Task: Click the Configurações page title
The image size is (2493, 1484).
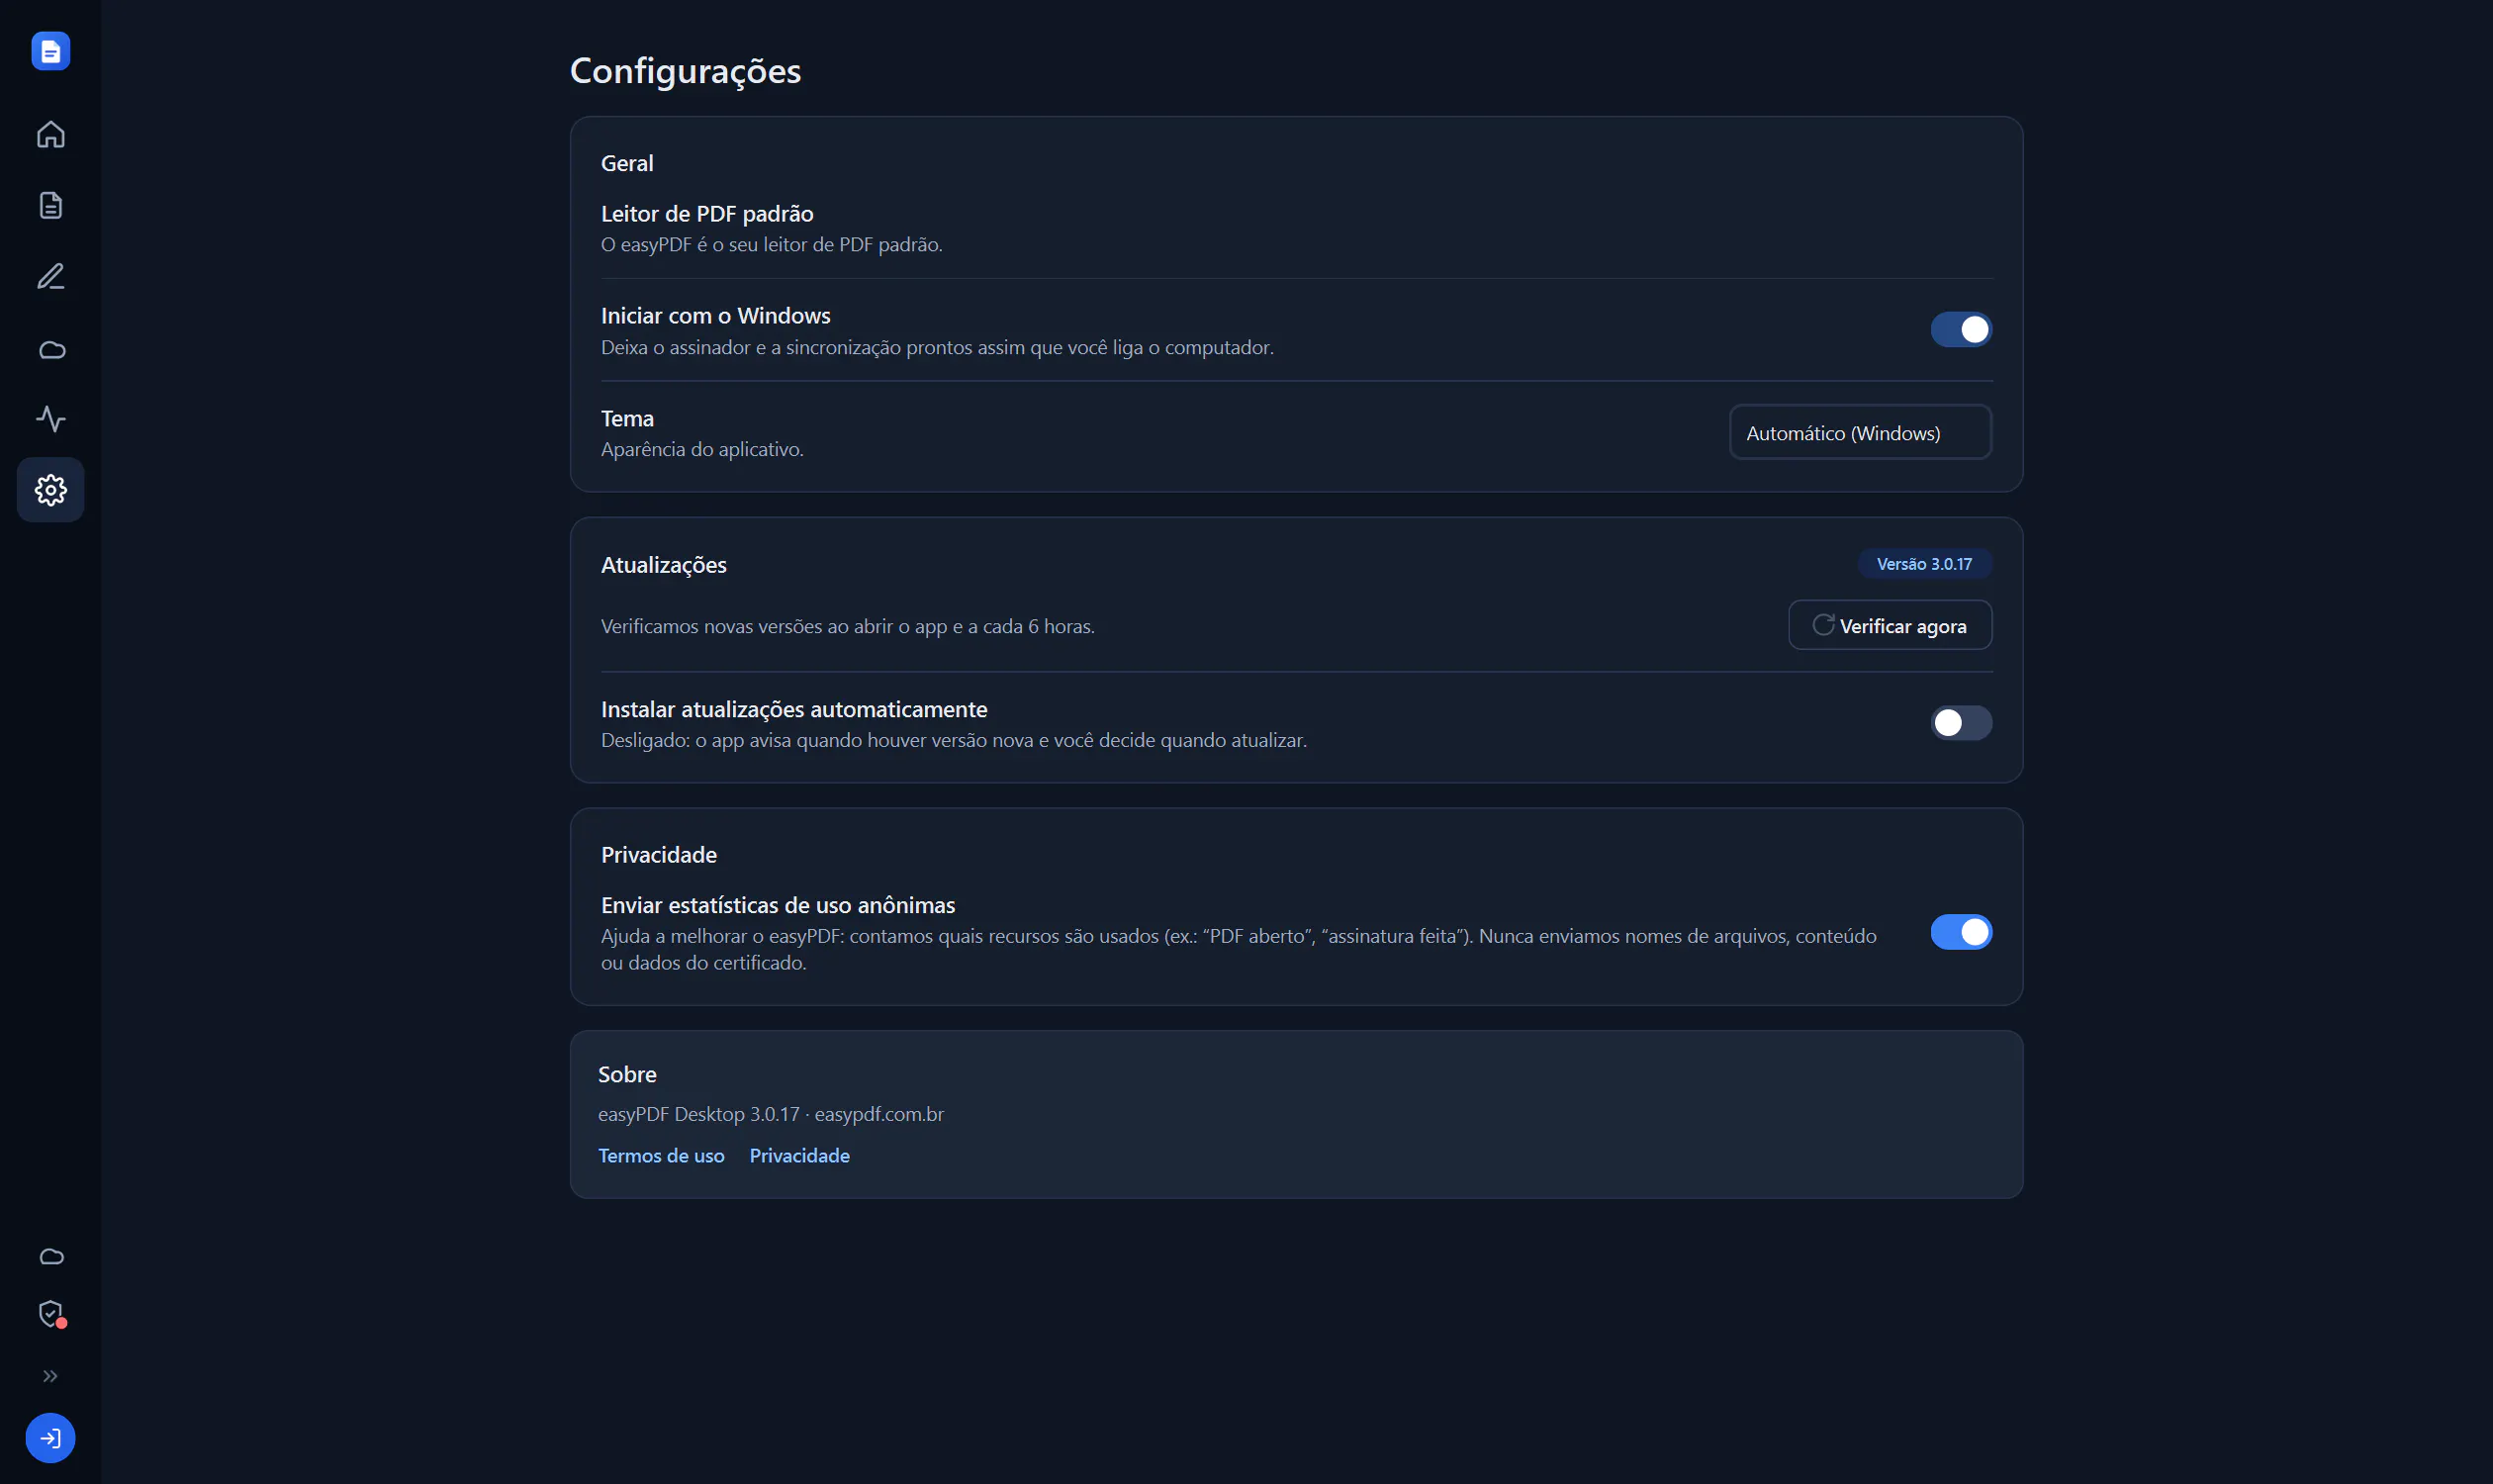Action: [685, 71]
